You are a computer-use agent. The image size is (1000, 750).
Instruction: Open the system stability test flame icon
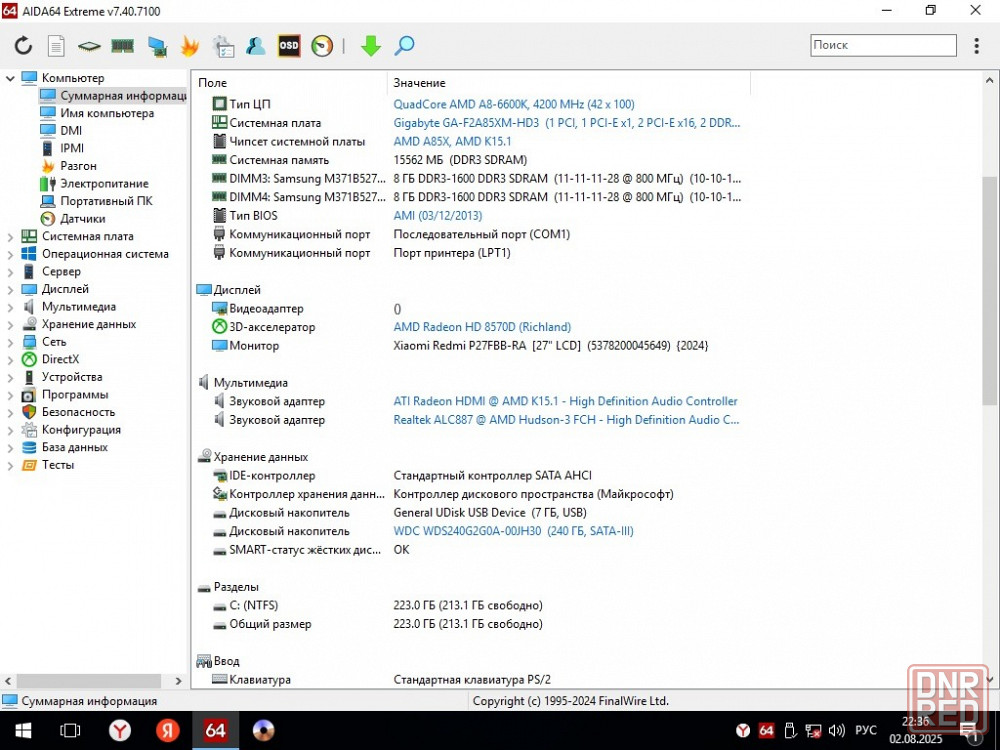click(x=189, y=45)
